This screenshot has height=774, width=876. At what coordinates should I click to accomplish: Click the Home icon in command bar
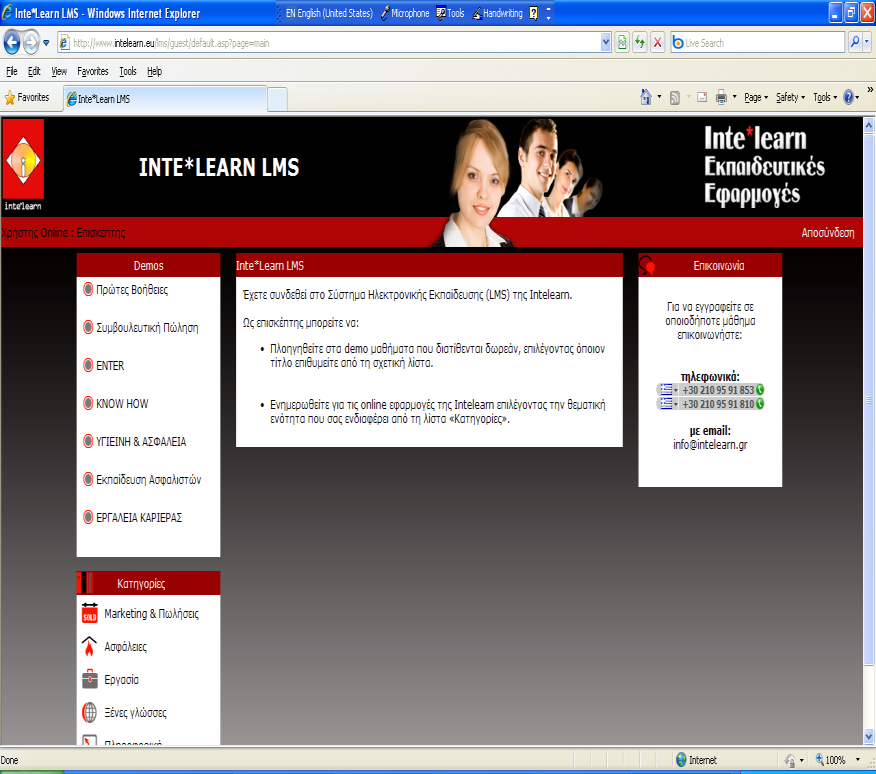pyautogui.click(x=646, y=97)
